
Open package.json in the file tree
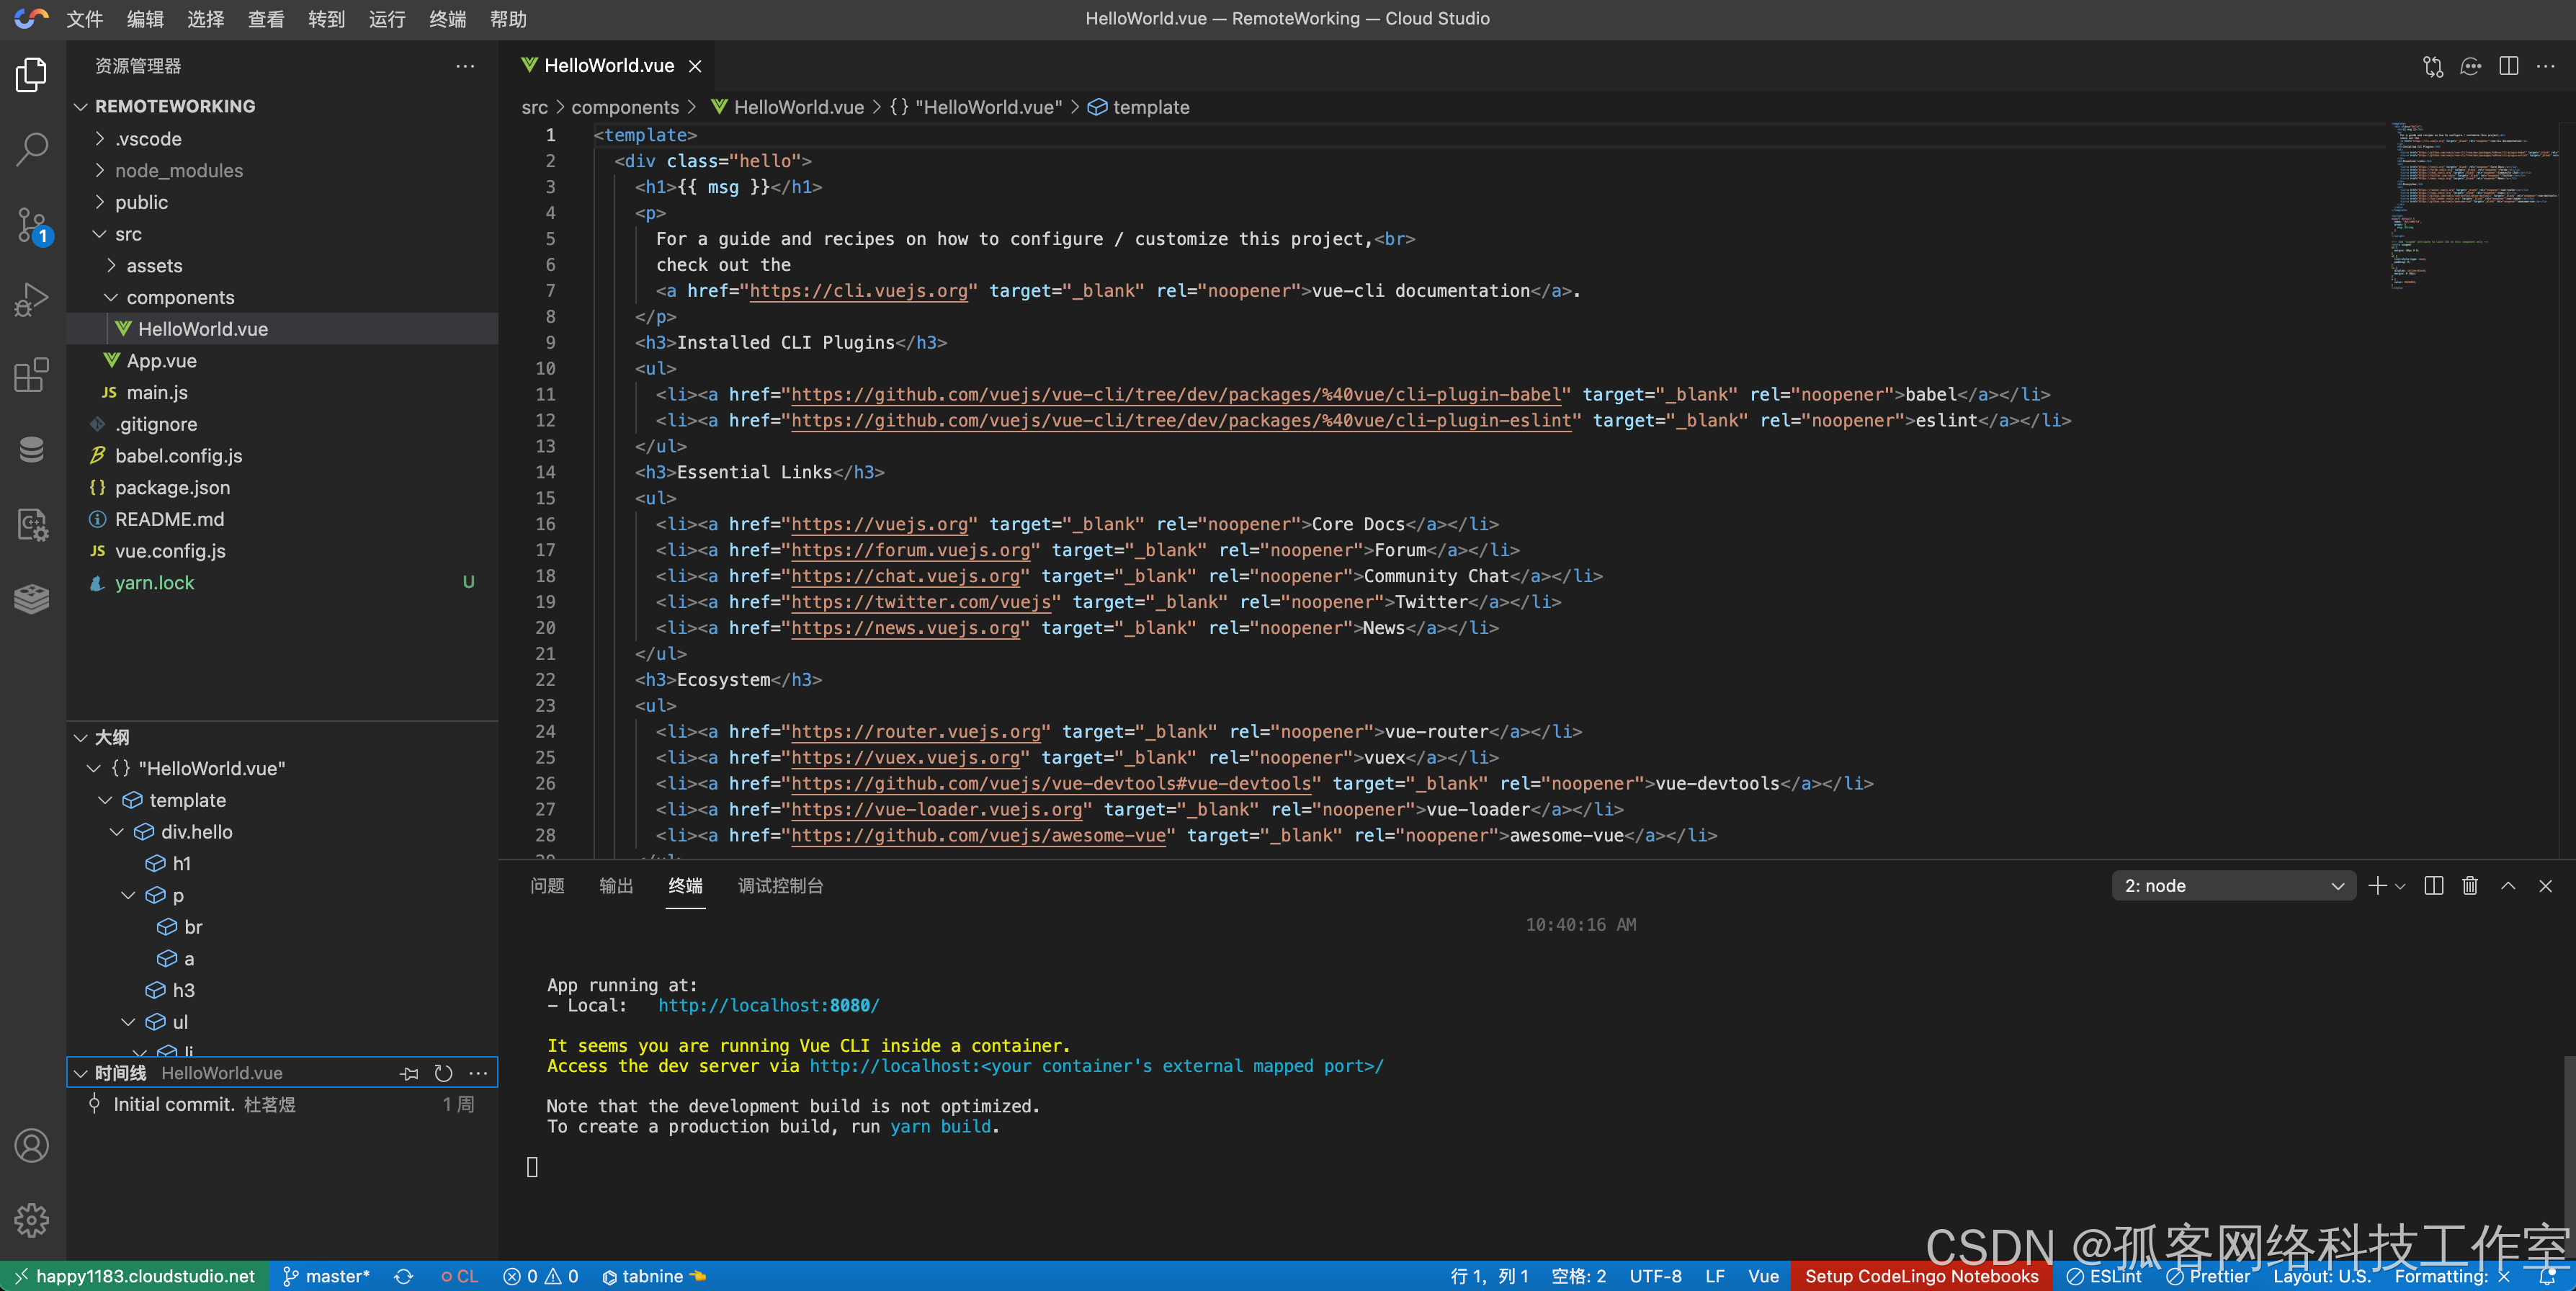172,488
